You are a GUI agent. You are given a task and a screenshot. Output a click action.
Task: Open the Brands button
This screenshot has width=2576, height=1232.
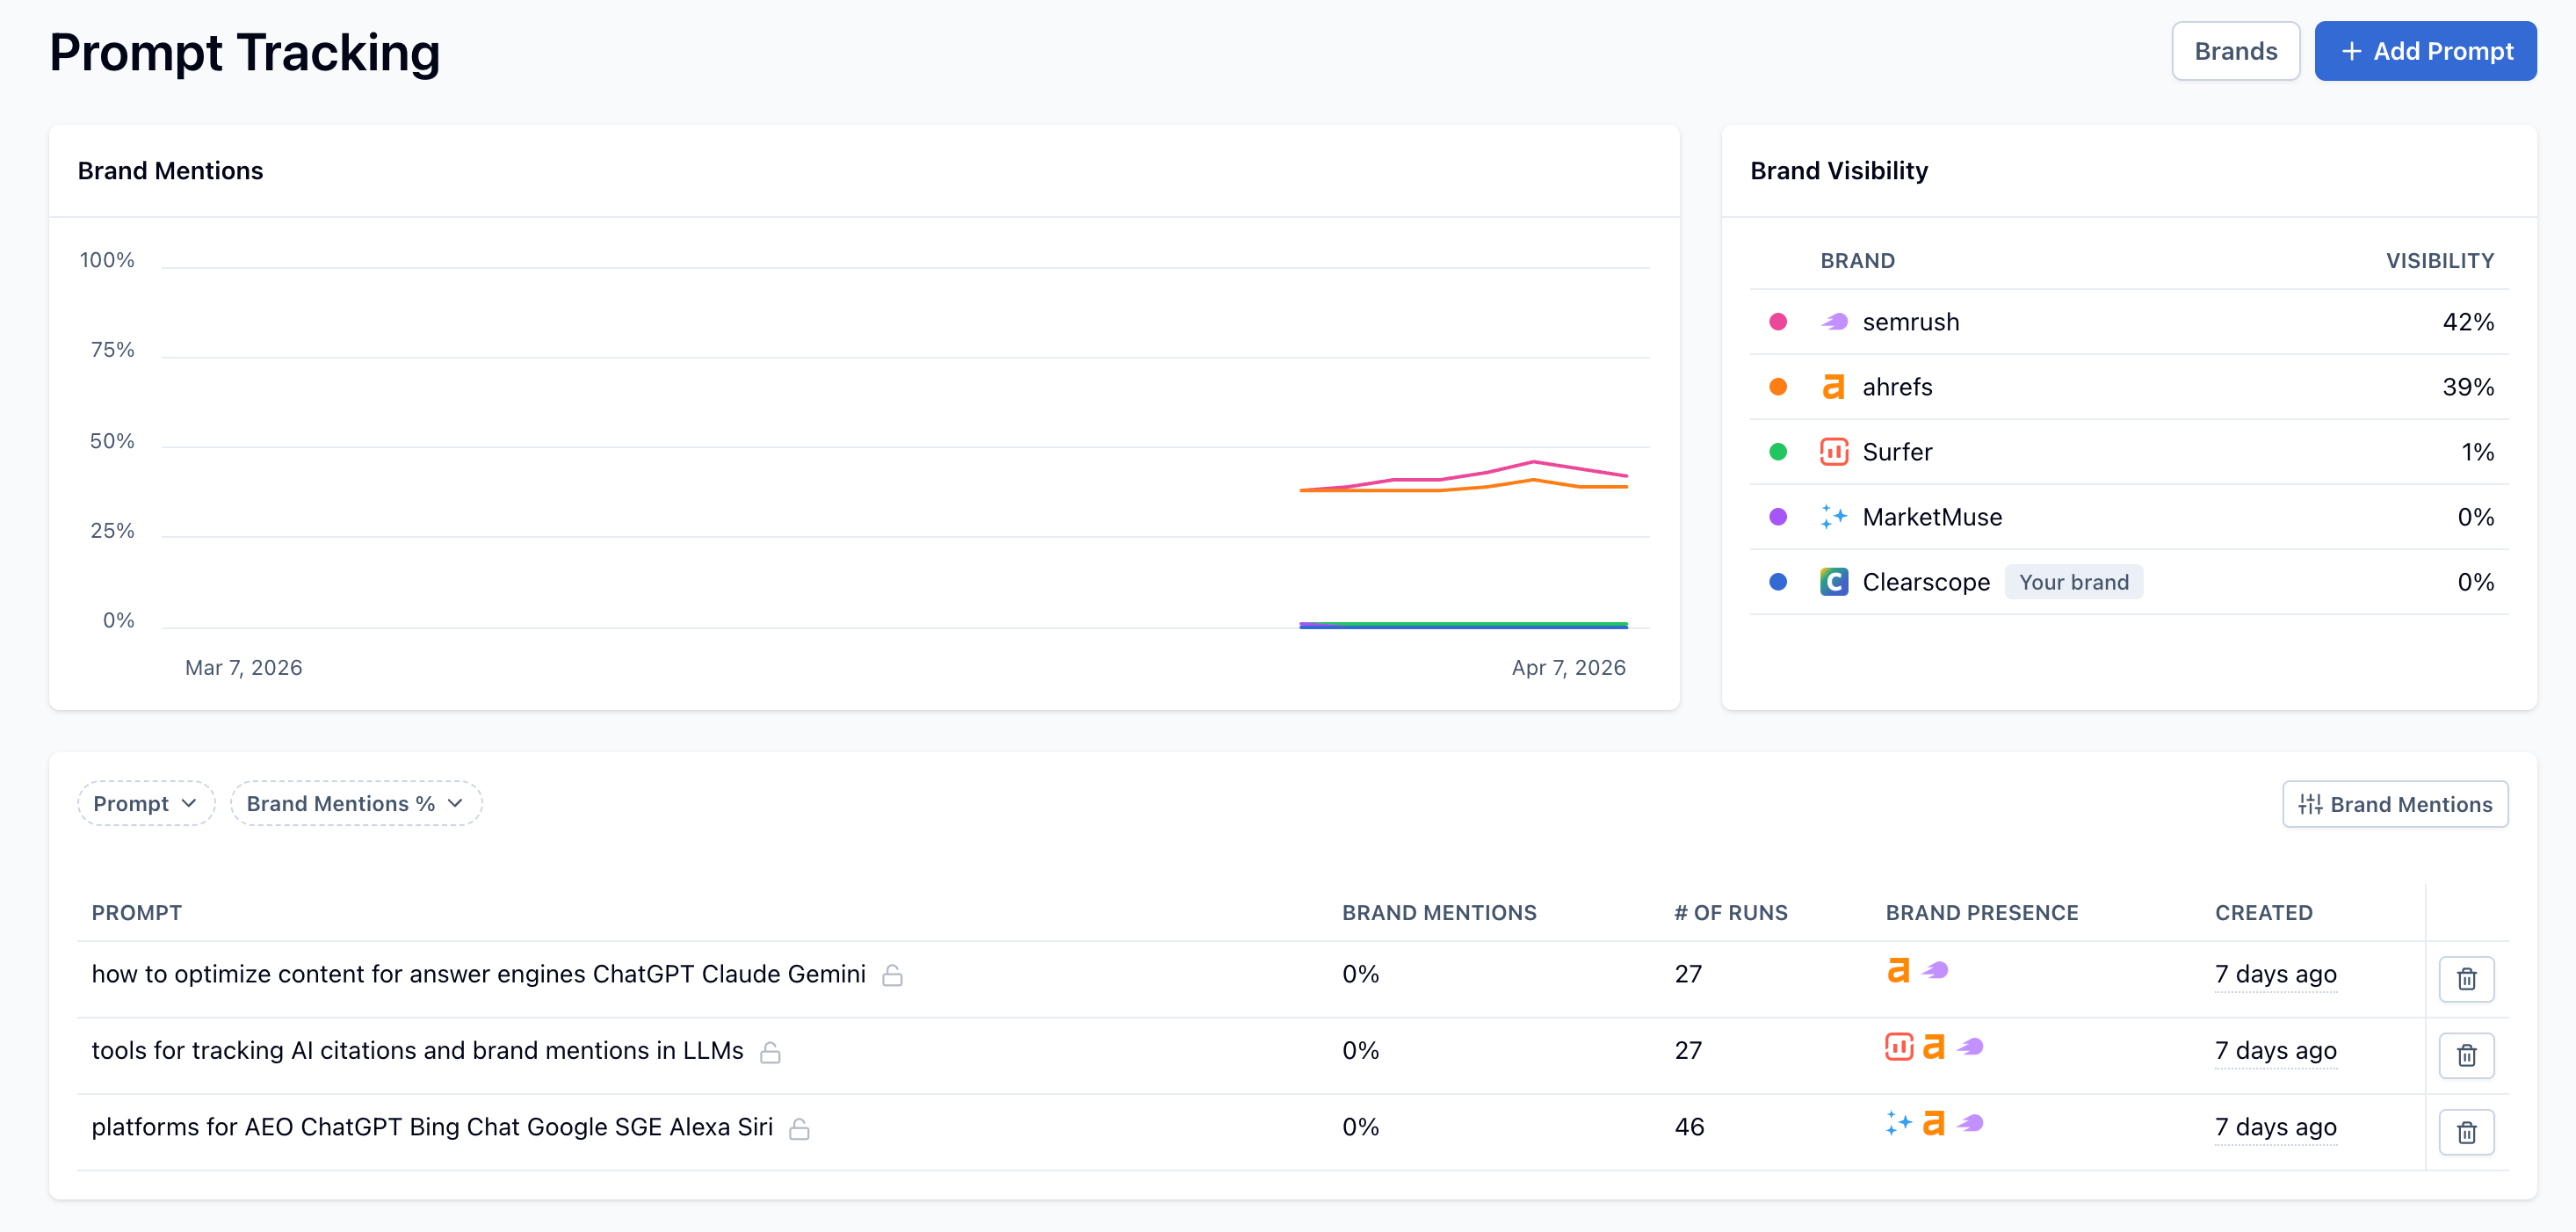pos(2235,51)
